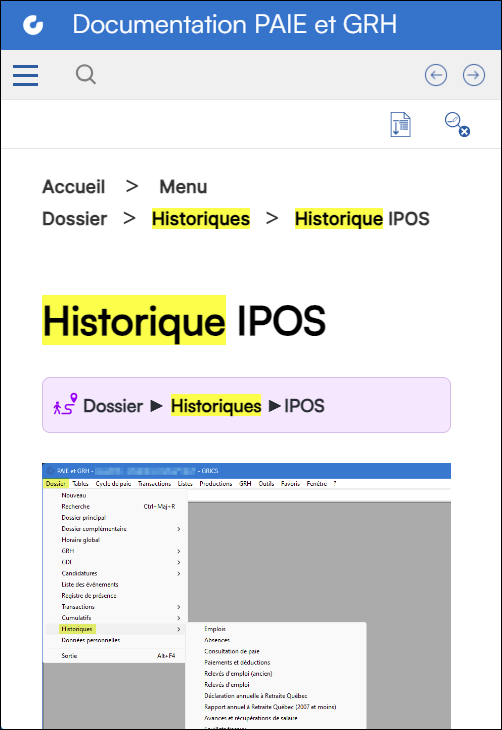Open the Menu Dossier breadcrumb link
502x730 pixels.
(x=125, y=203)
